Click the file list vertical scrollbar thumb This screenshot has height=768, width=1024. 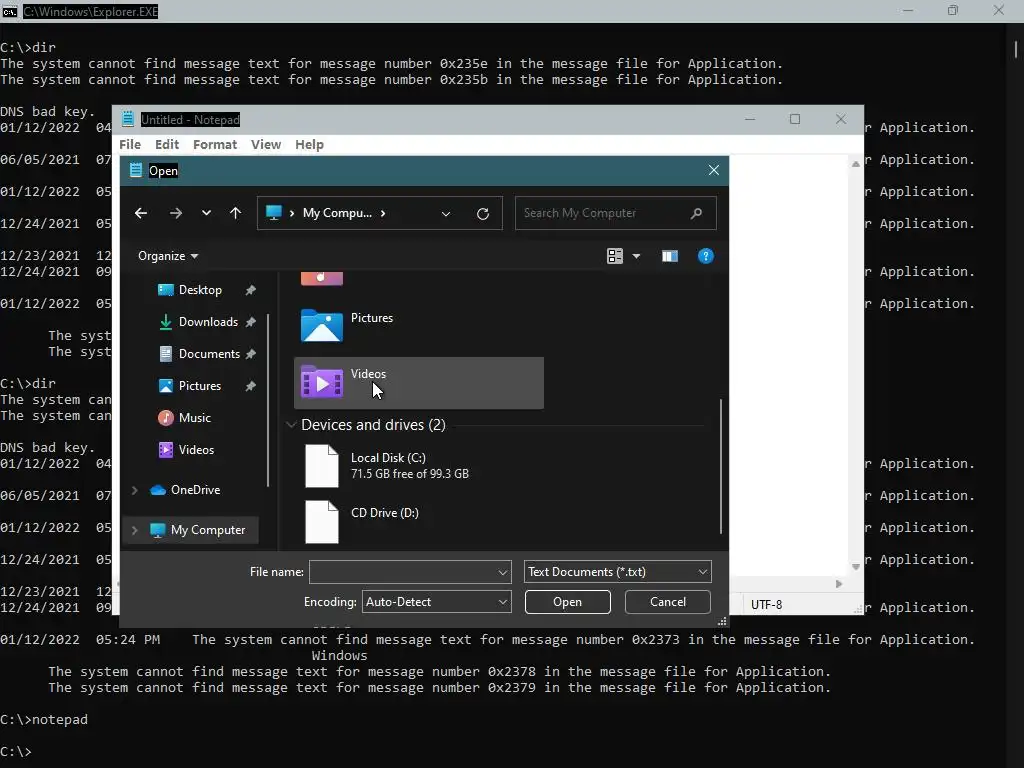pyautogui.click(x=721, y=466)
